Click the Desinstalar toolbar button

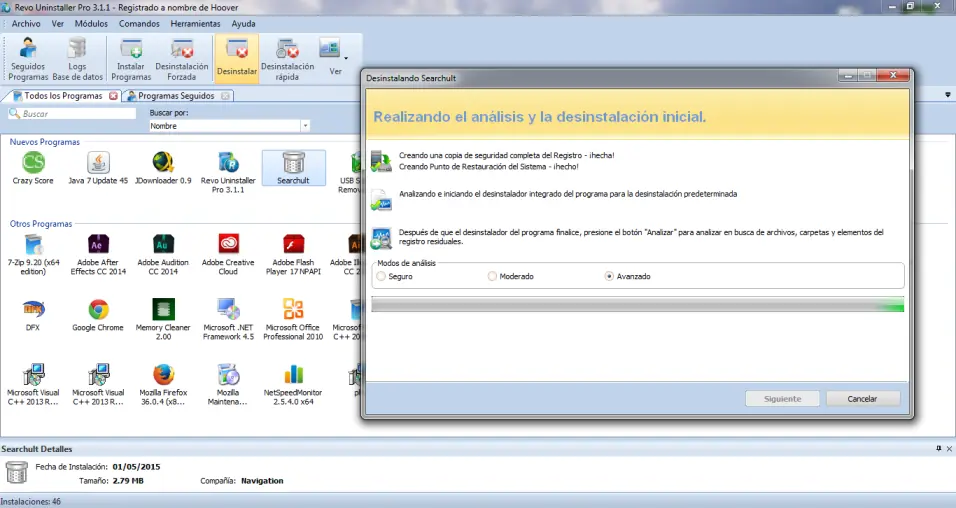[237, 59]
